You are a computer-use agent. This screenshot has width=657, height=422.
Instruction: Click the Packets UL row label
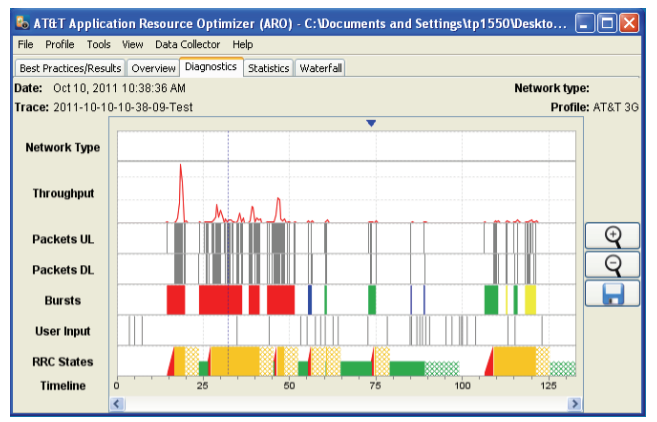(63, 239)
